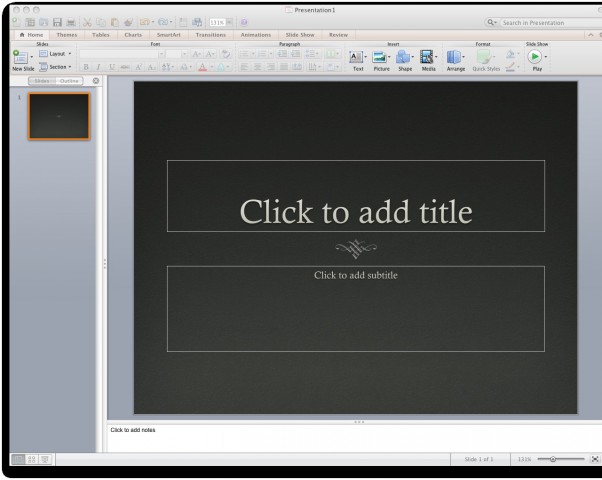Open the font name combo box
602x480 pixels.
[x=122, y=54]
